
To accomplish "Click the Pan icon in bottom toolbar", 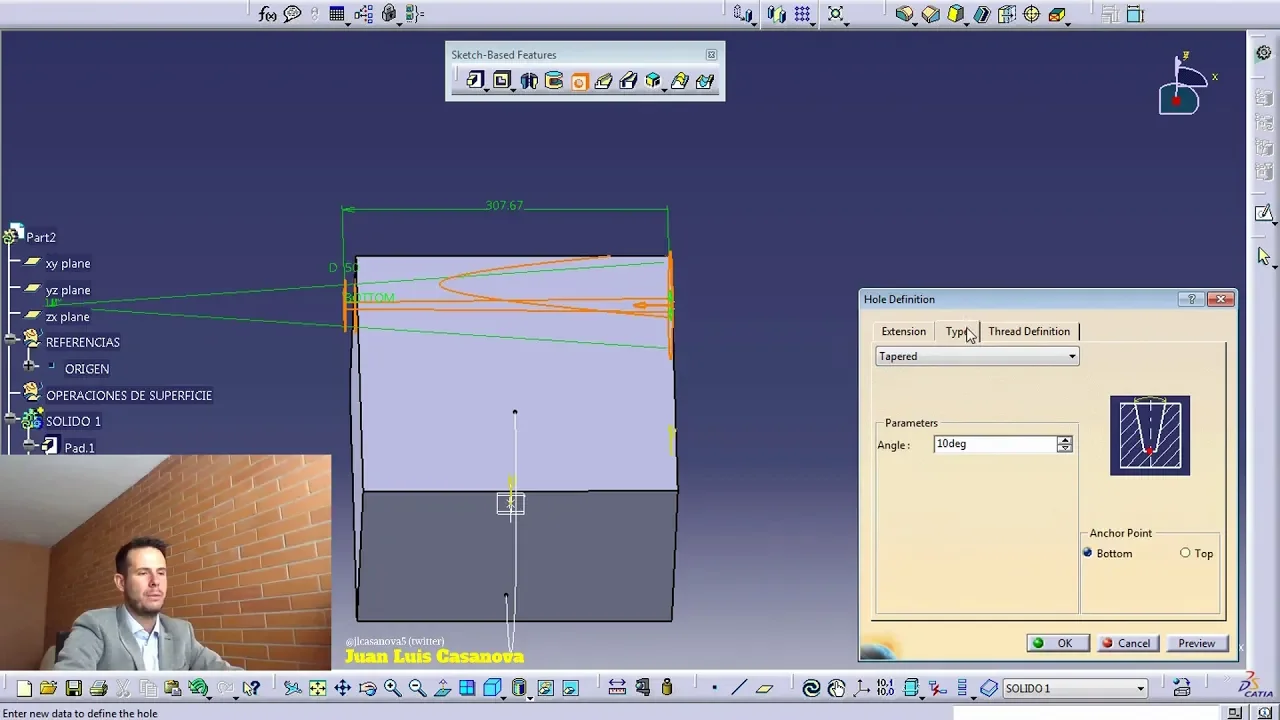I will (x=342, y=688).
